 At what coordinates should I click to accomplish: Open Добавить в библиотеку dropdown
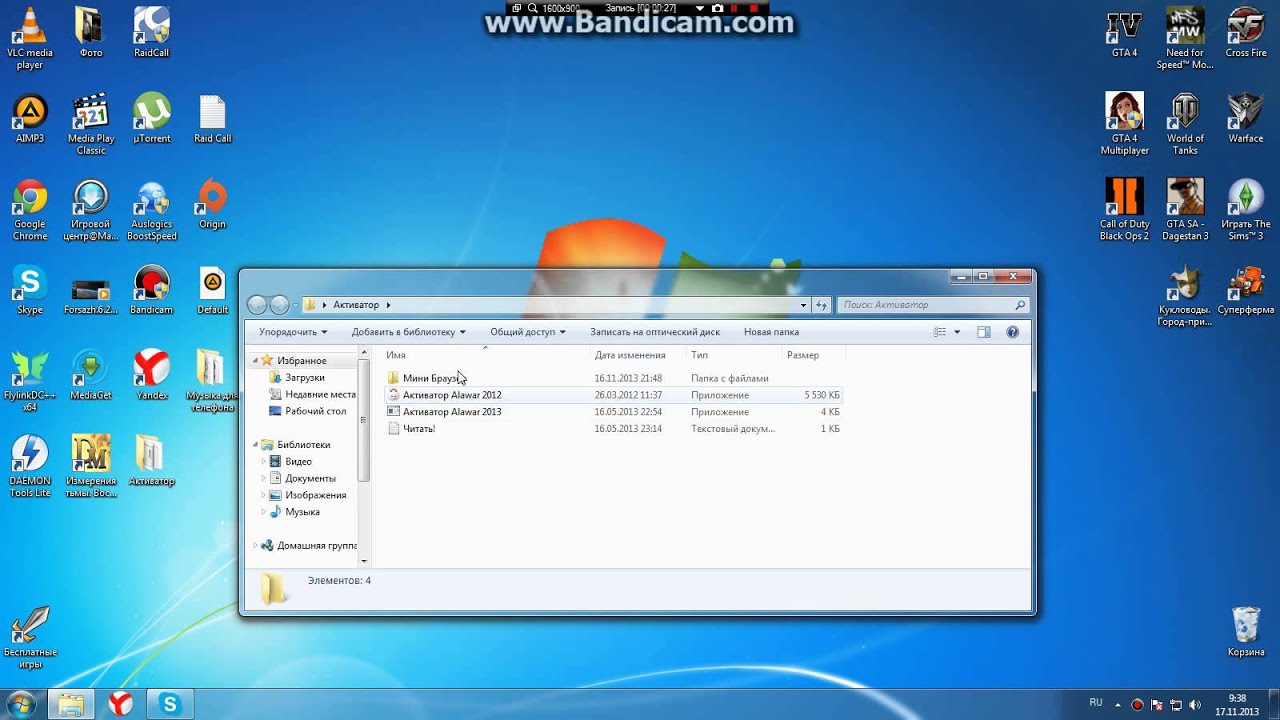[x=408, y=332]
